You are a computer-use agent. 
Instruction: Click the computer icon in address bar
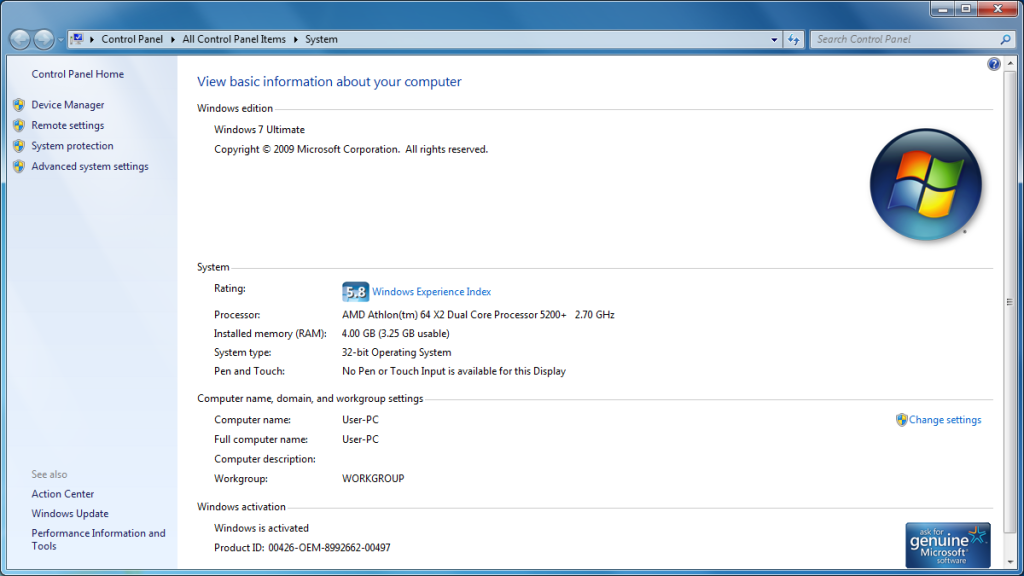pyautogui.click(x=77, y=39)
